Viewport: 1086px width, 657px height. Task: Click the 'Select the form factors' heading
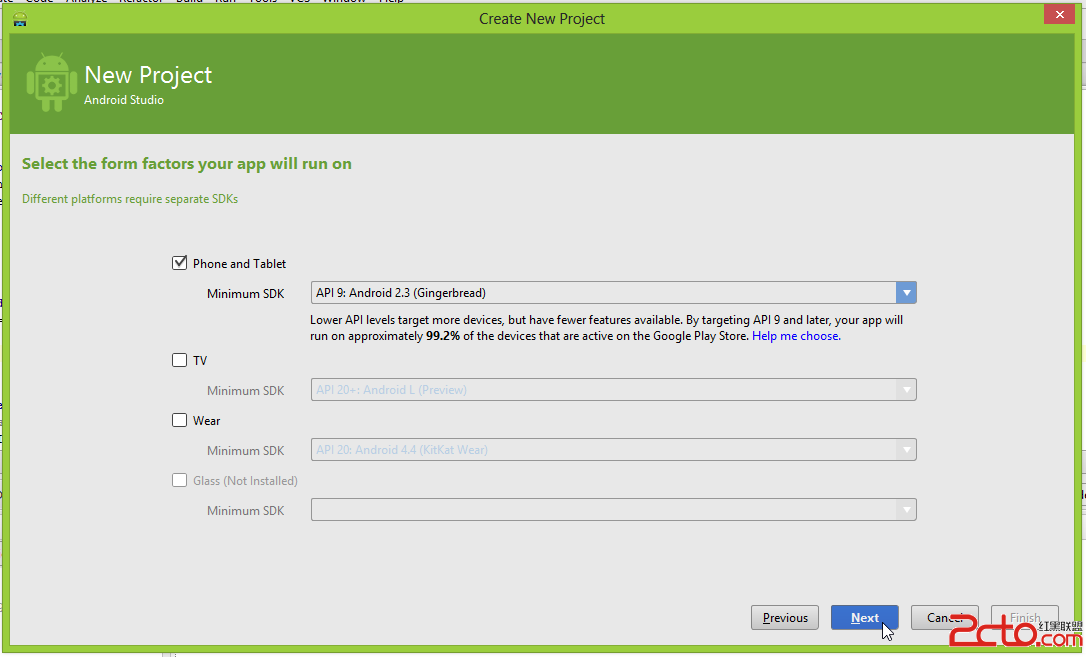coord(187,163)
